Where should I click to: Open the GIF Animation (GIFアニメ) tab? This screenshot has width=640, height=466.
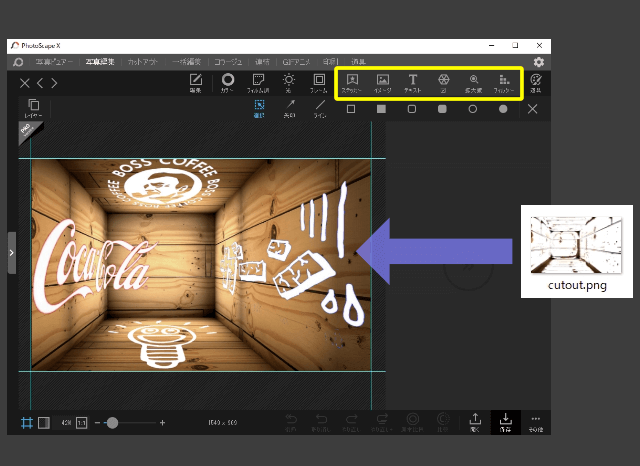[x=296, y=62]
